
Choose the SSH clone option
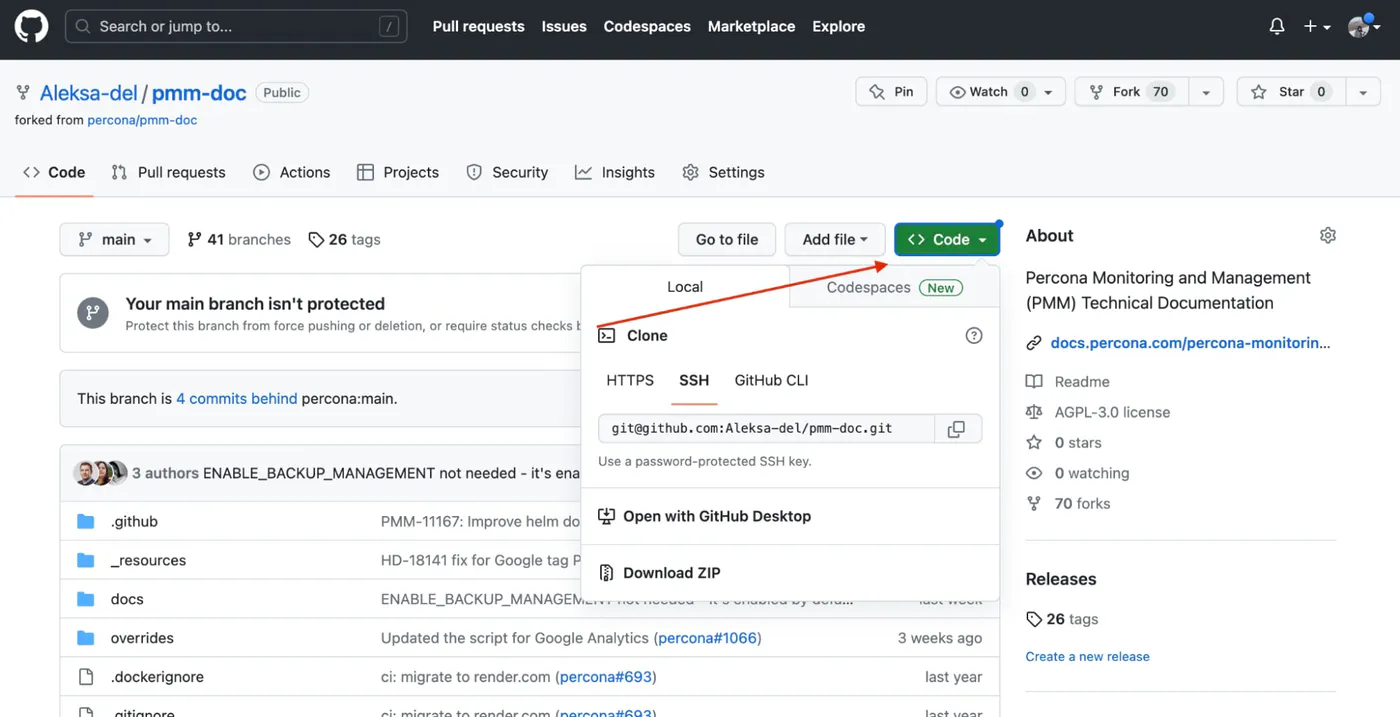coord(694,380)
